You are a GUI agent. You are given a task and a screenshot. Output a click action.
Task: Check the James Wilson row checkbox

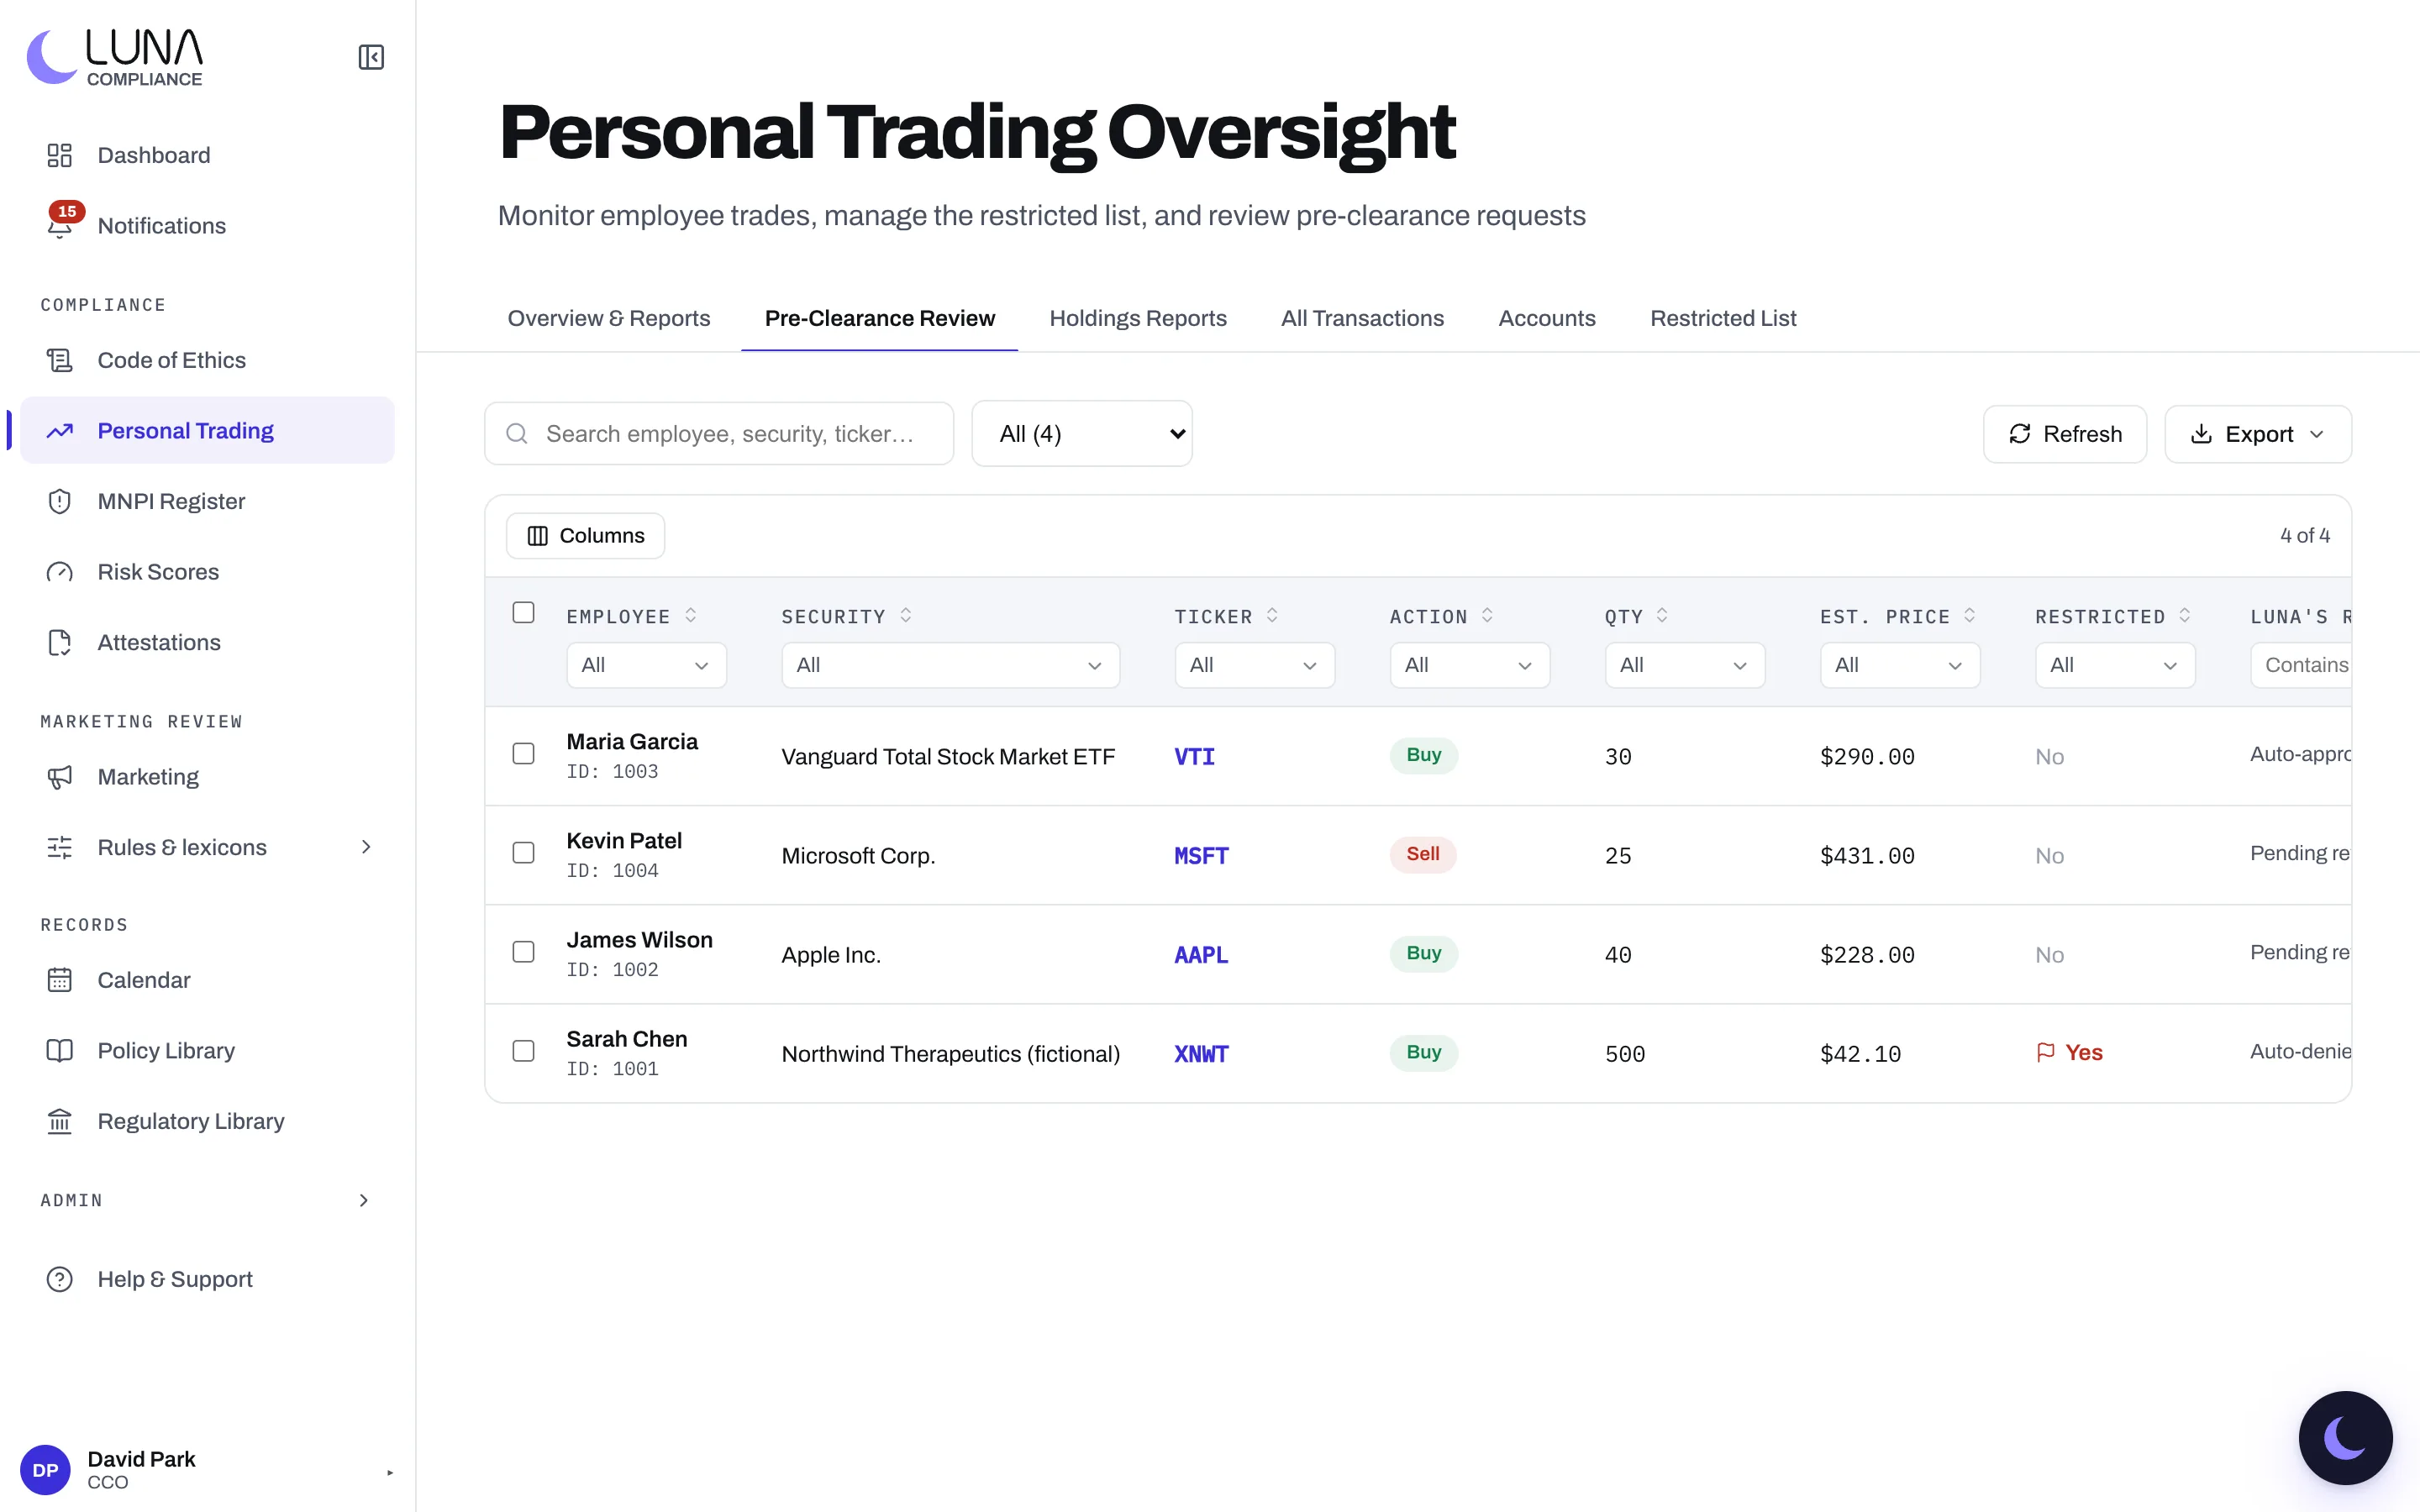click(x=523, y=951)
